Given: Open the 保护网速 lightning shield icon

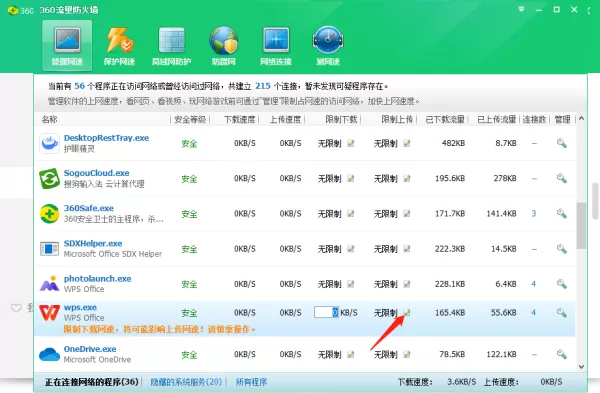Looking at the screenshot, I should click(x=119, y=40).
